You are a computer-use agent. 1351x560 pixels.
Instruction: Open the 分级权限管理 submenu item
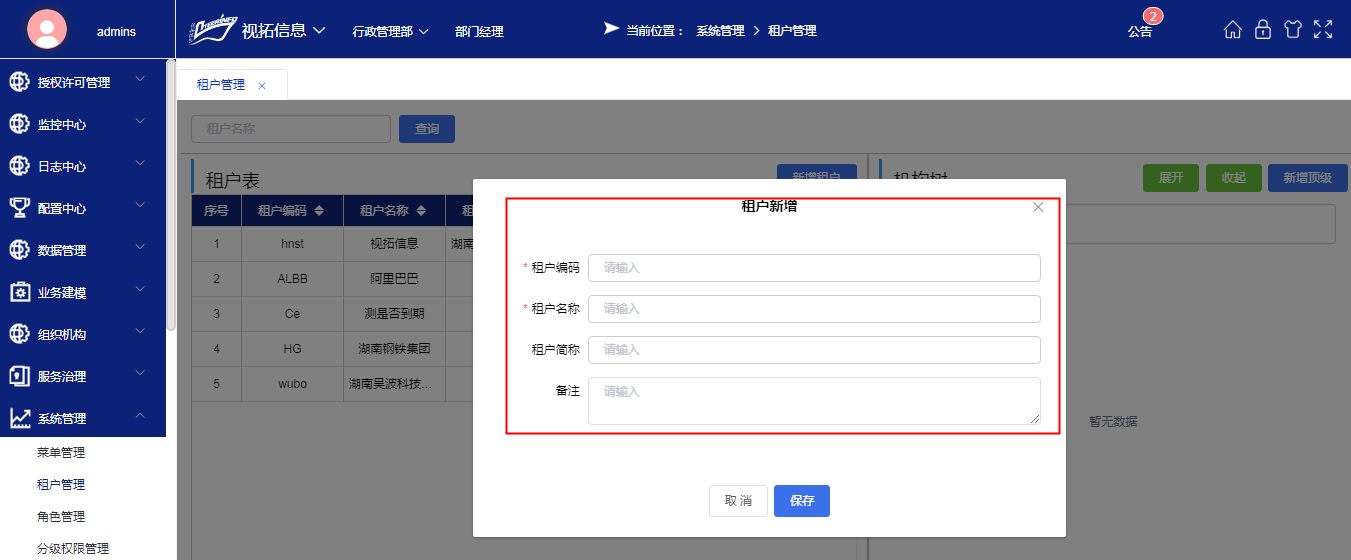coord(73,548)
